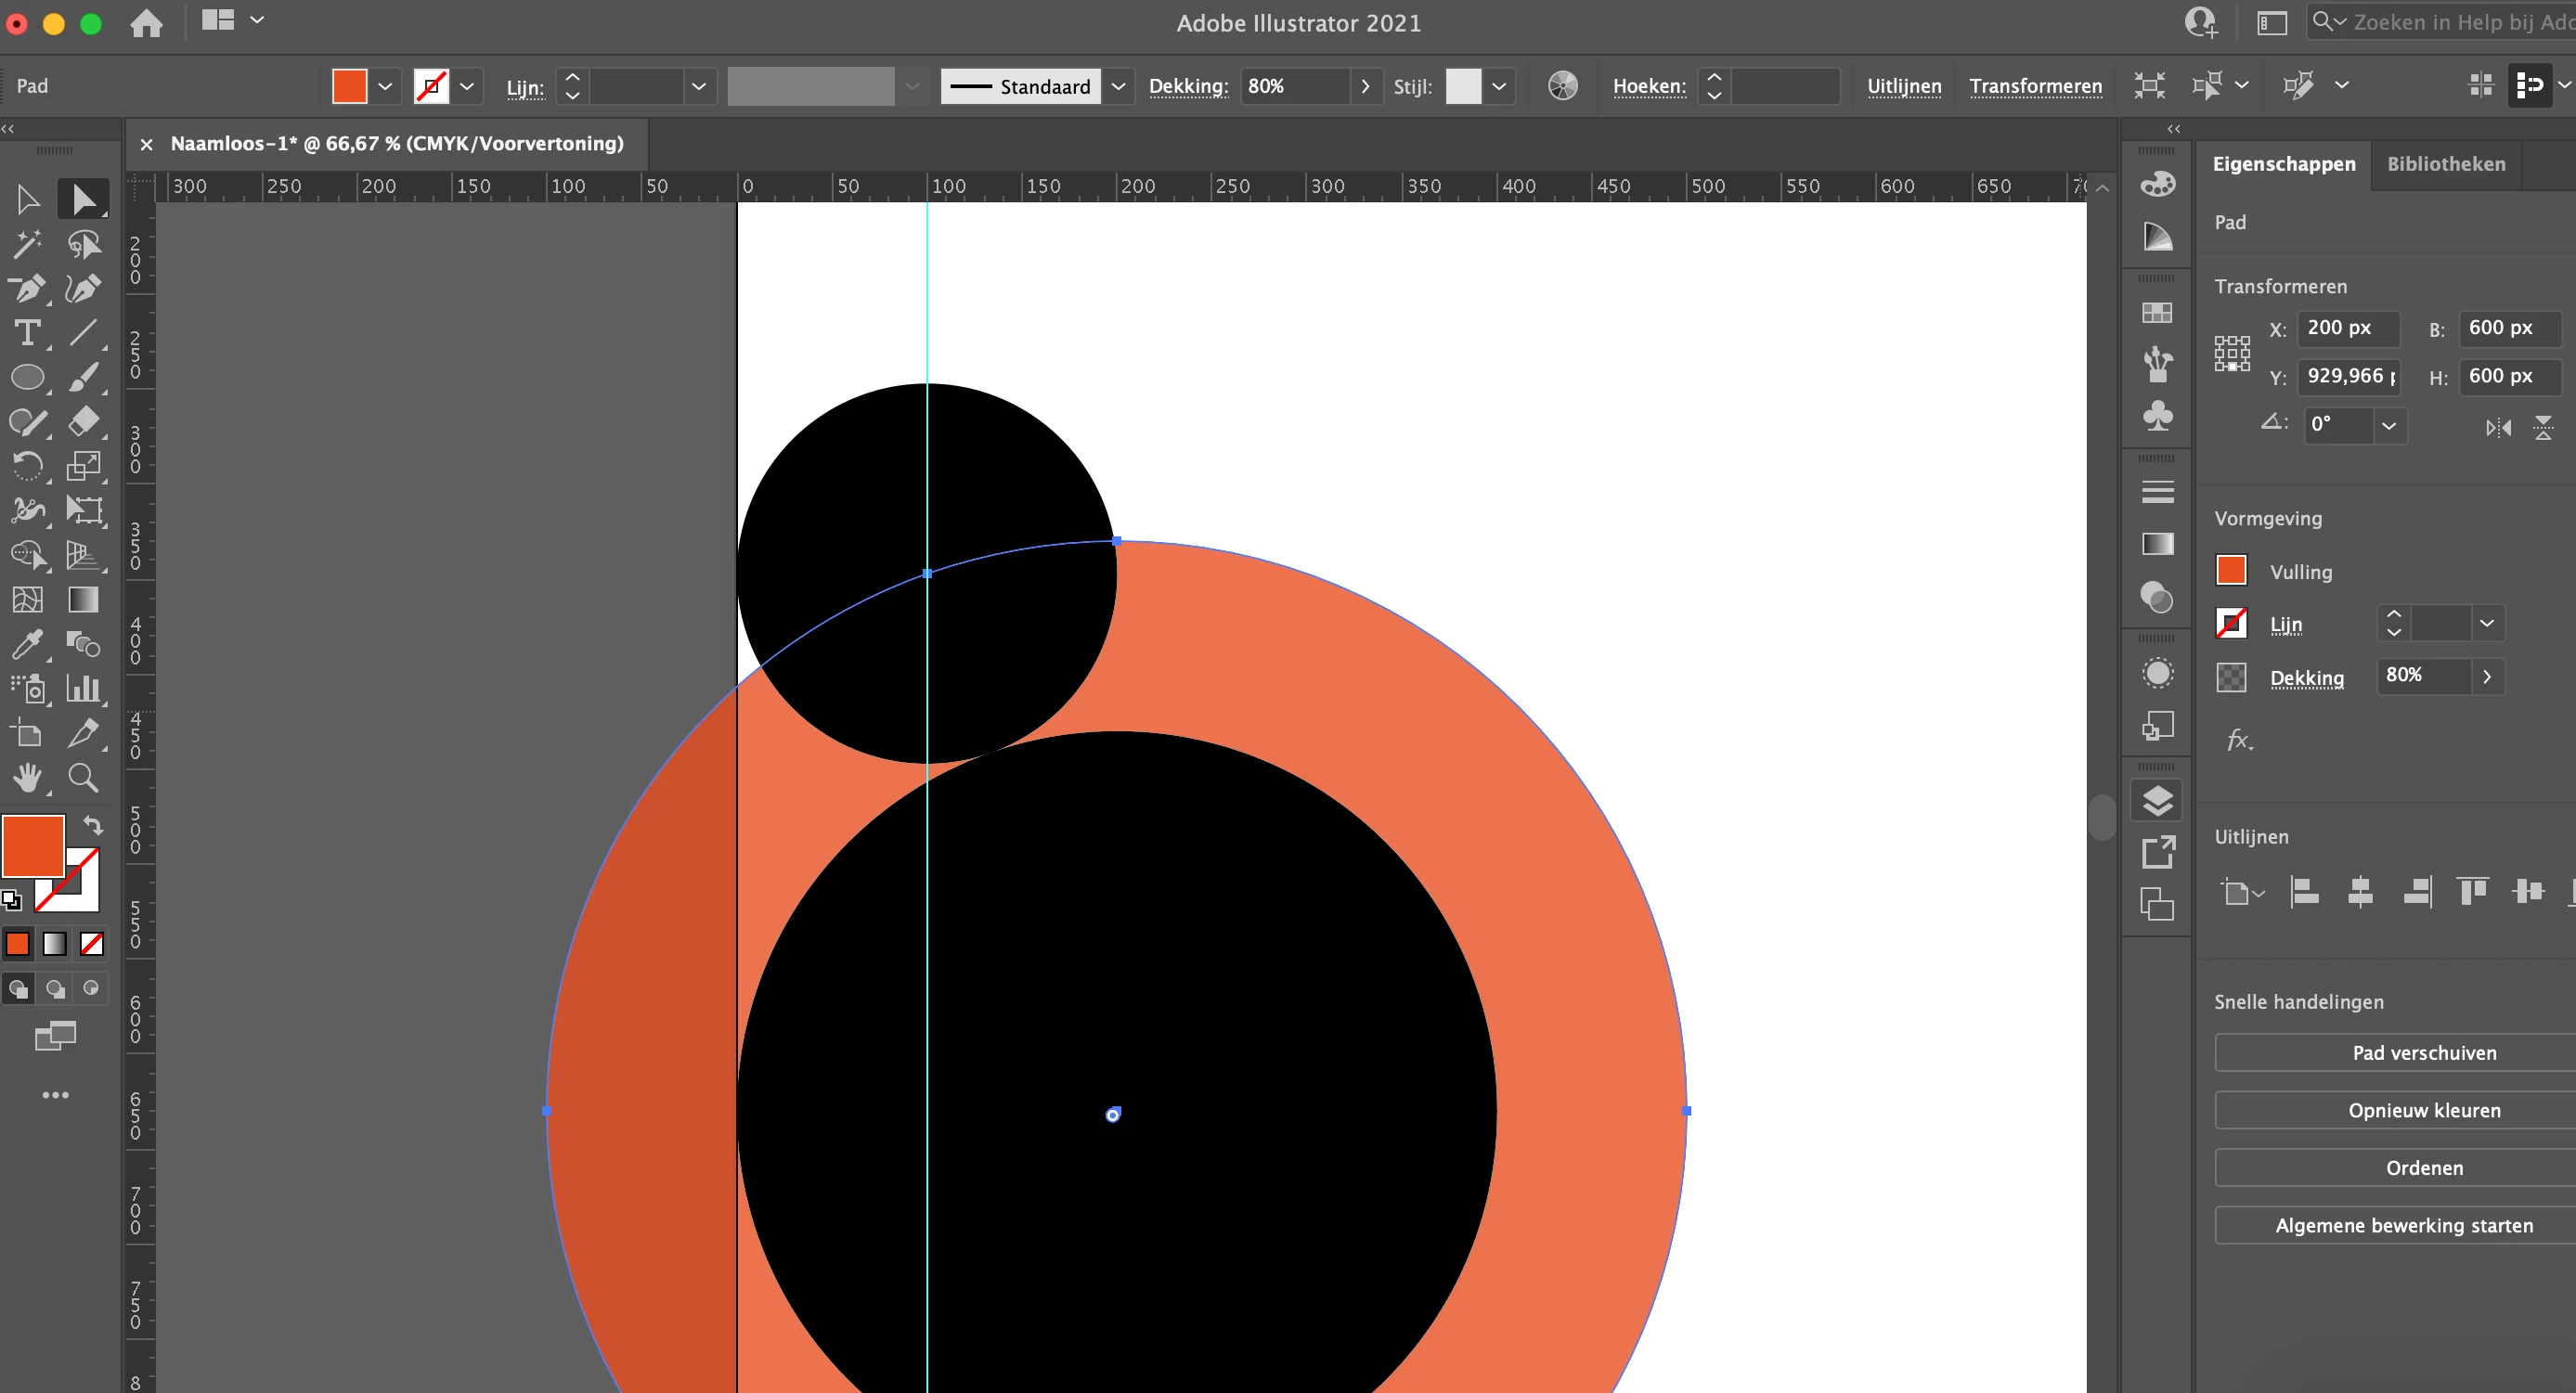Open the Stijl graphic style dropdown
The height and width of the screenshot is (1393, 2576).
pos(1498,87)
